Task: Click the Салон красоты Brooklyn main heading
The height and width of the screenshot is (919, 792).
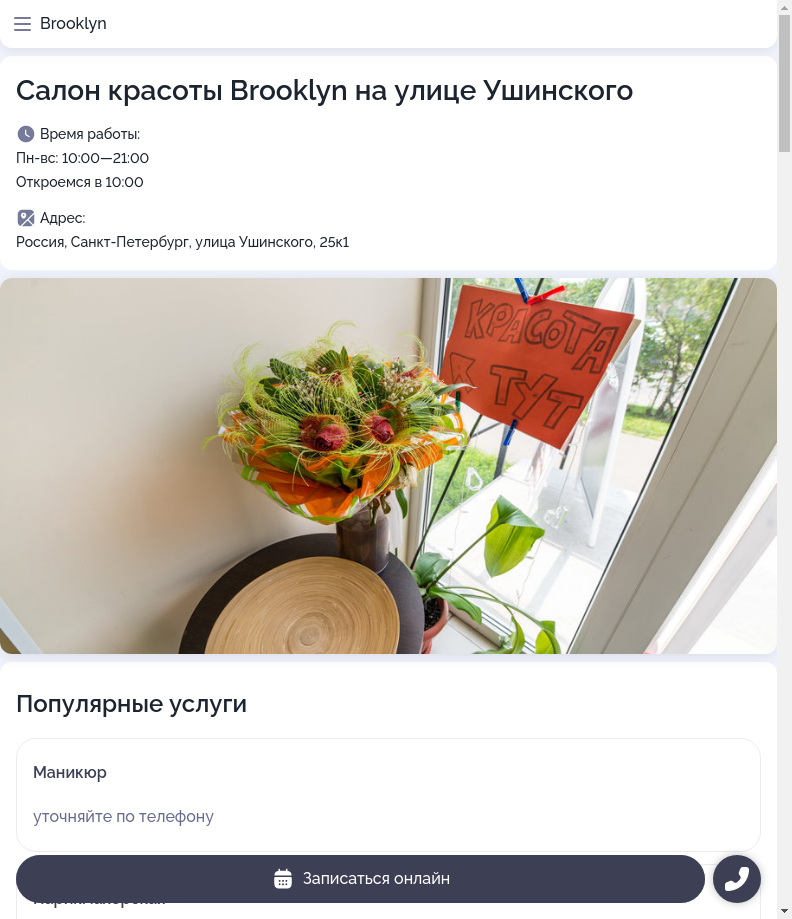Action: 324,91
